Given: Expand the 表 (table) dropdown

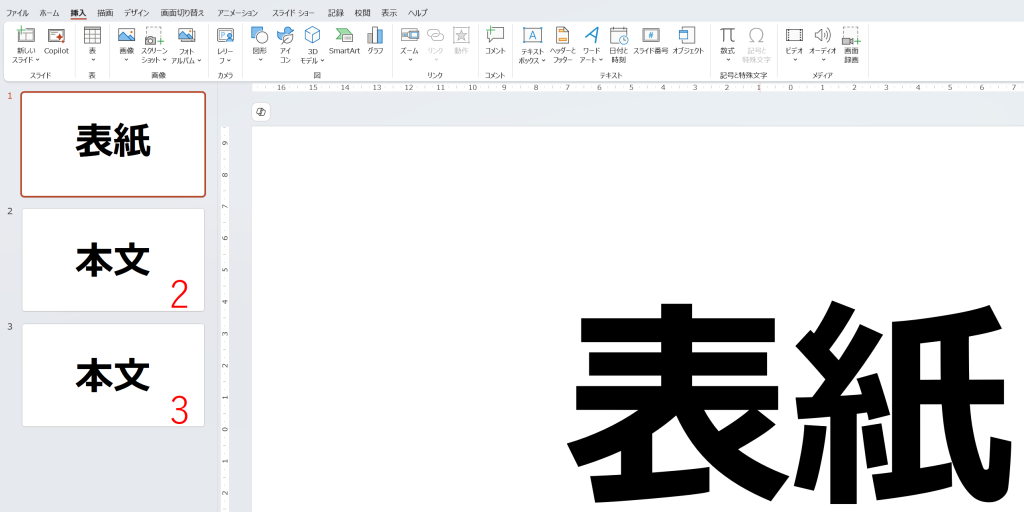Looking at the screenshot, I should click(92, 59).
